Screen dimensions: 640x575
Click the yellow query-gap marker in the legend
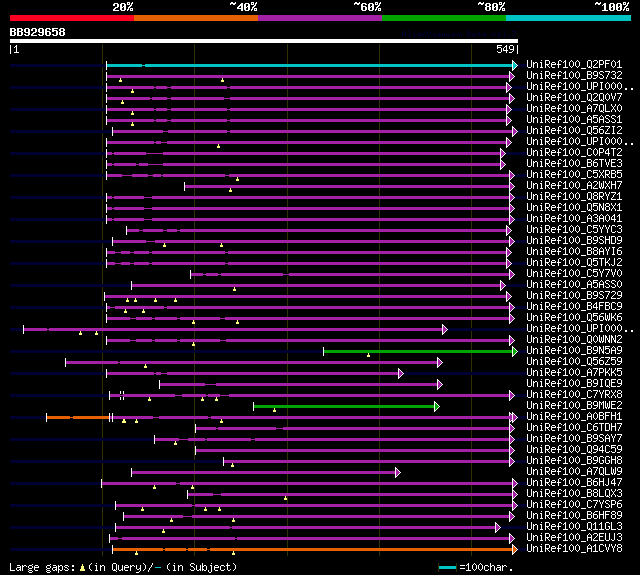click(x=82, y=568)
